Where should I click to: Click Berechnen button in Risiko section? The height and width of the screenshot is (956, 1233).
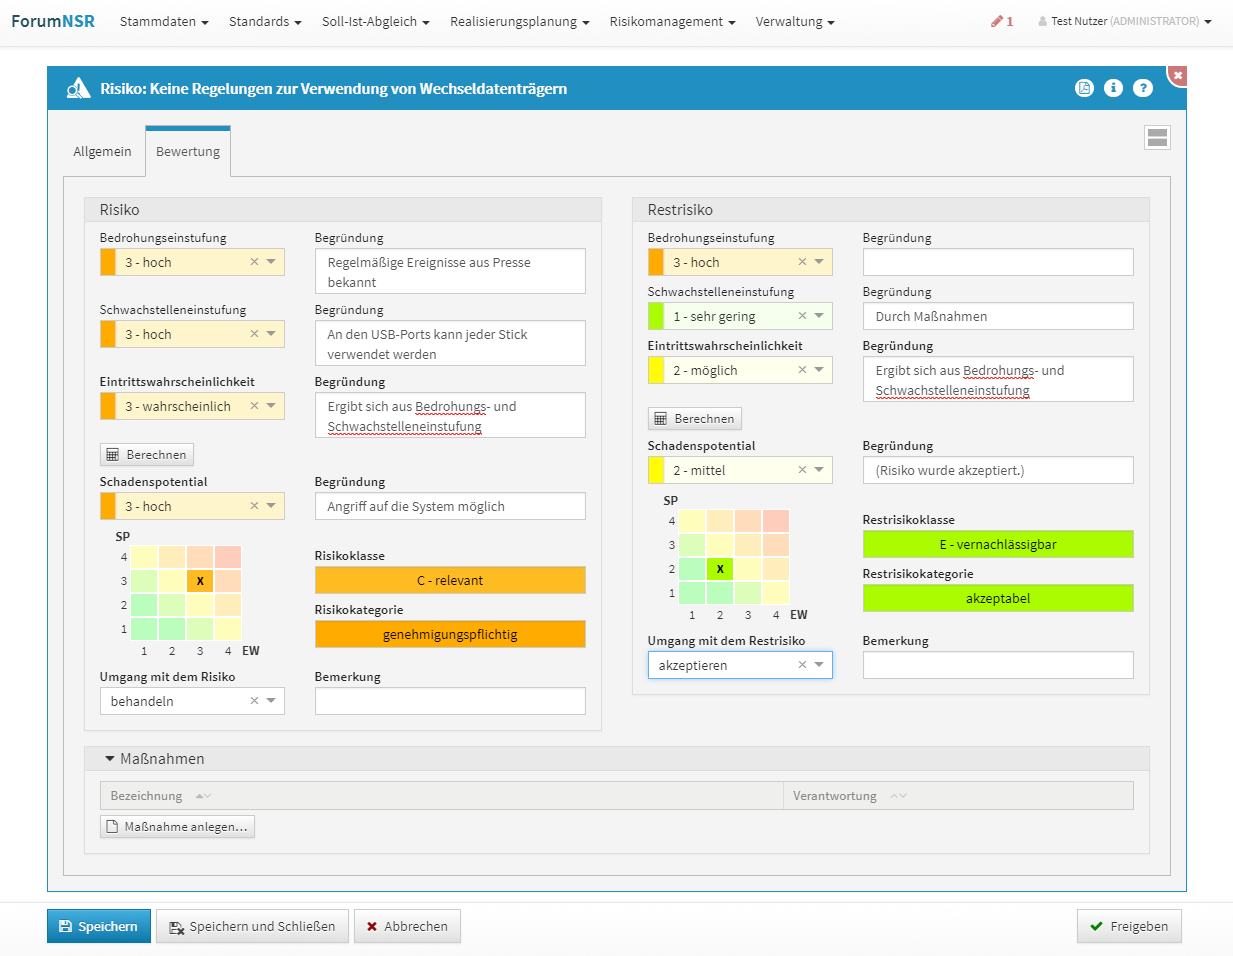147,455
